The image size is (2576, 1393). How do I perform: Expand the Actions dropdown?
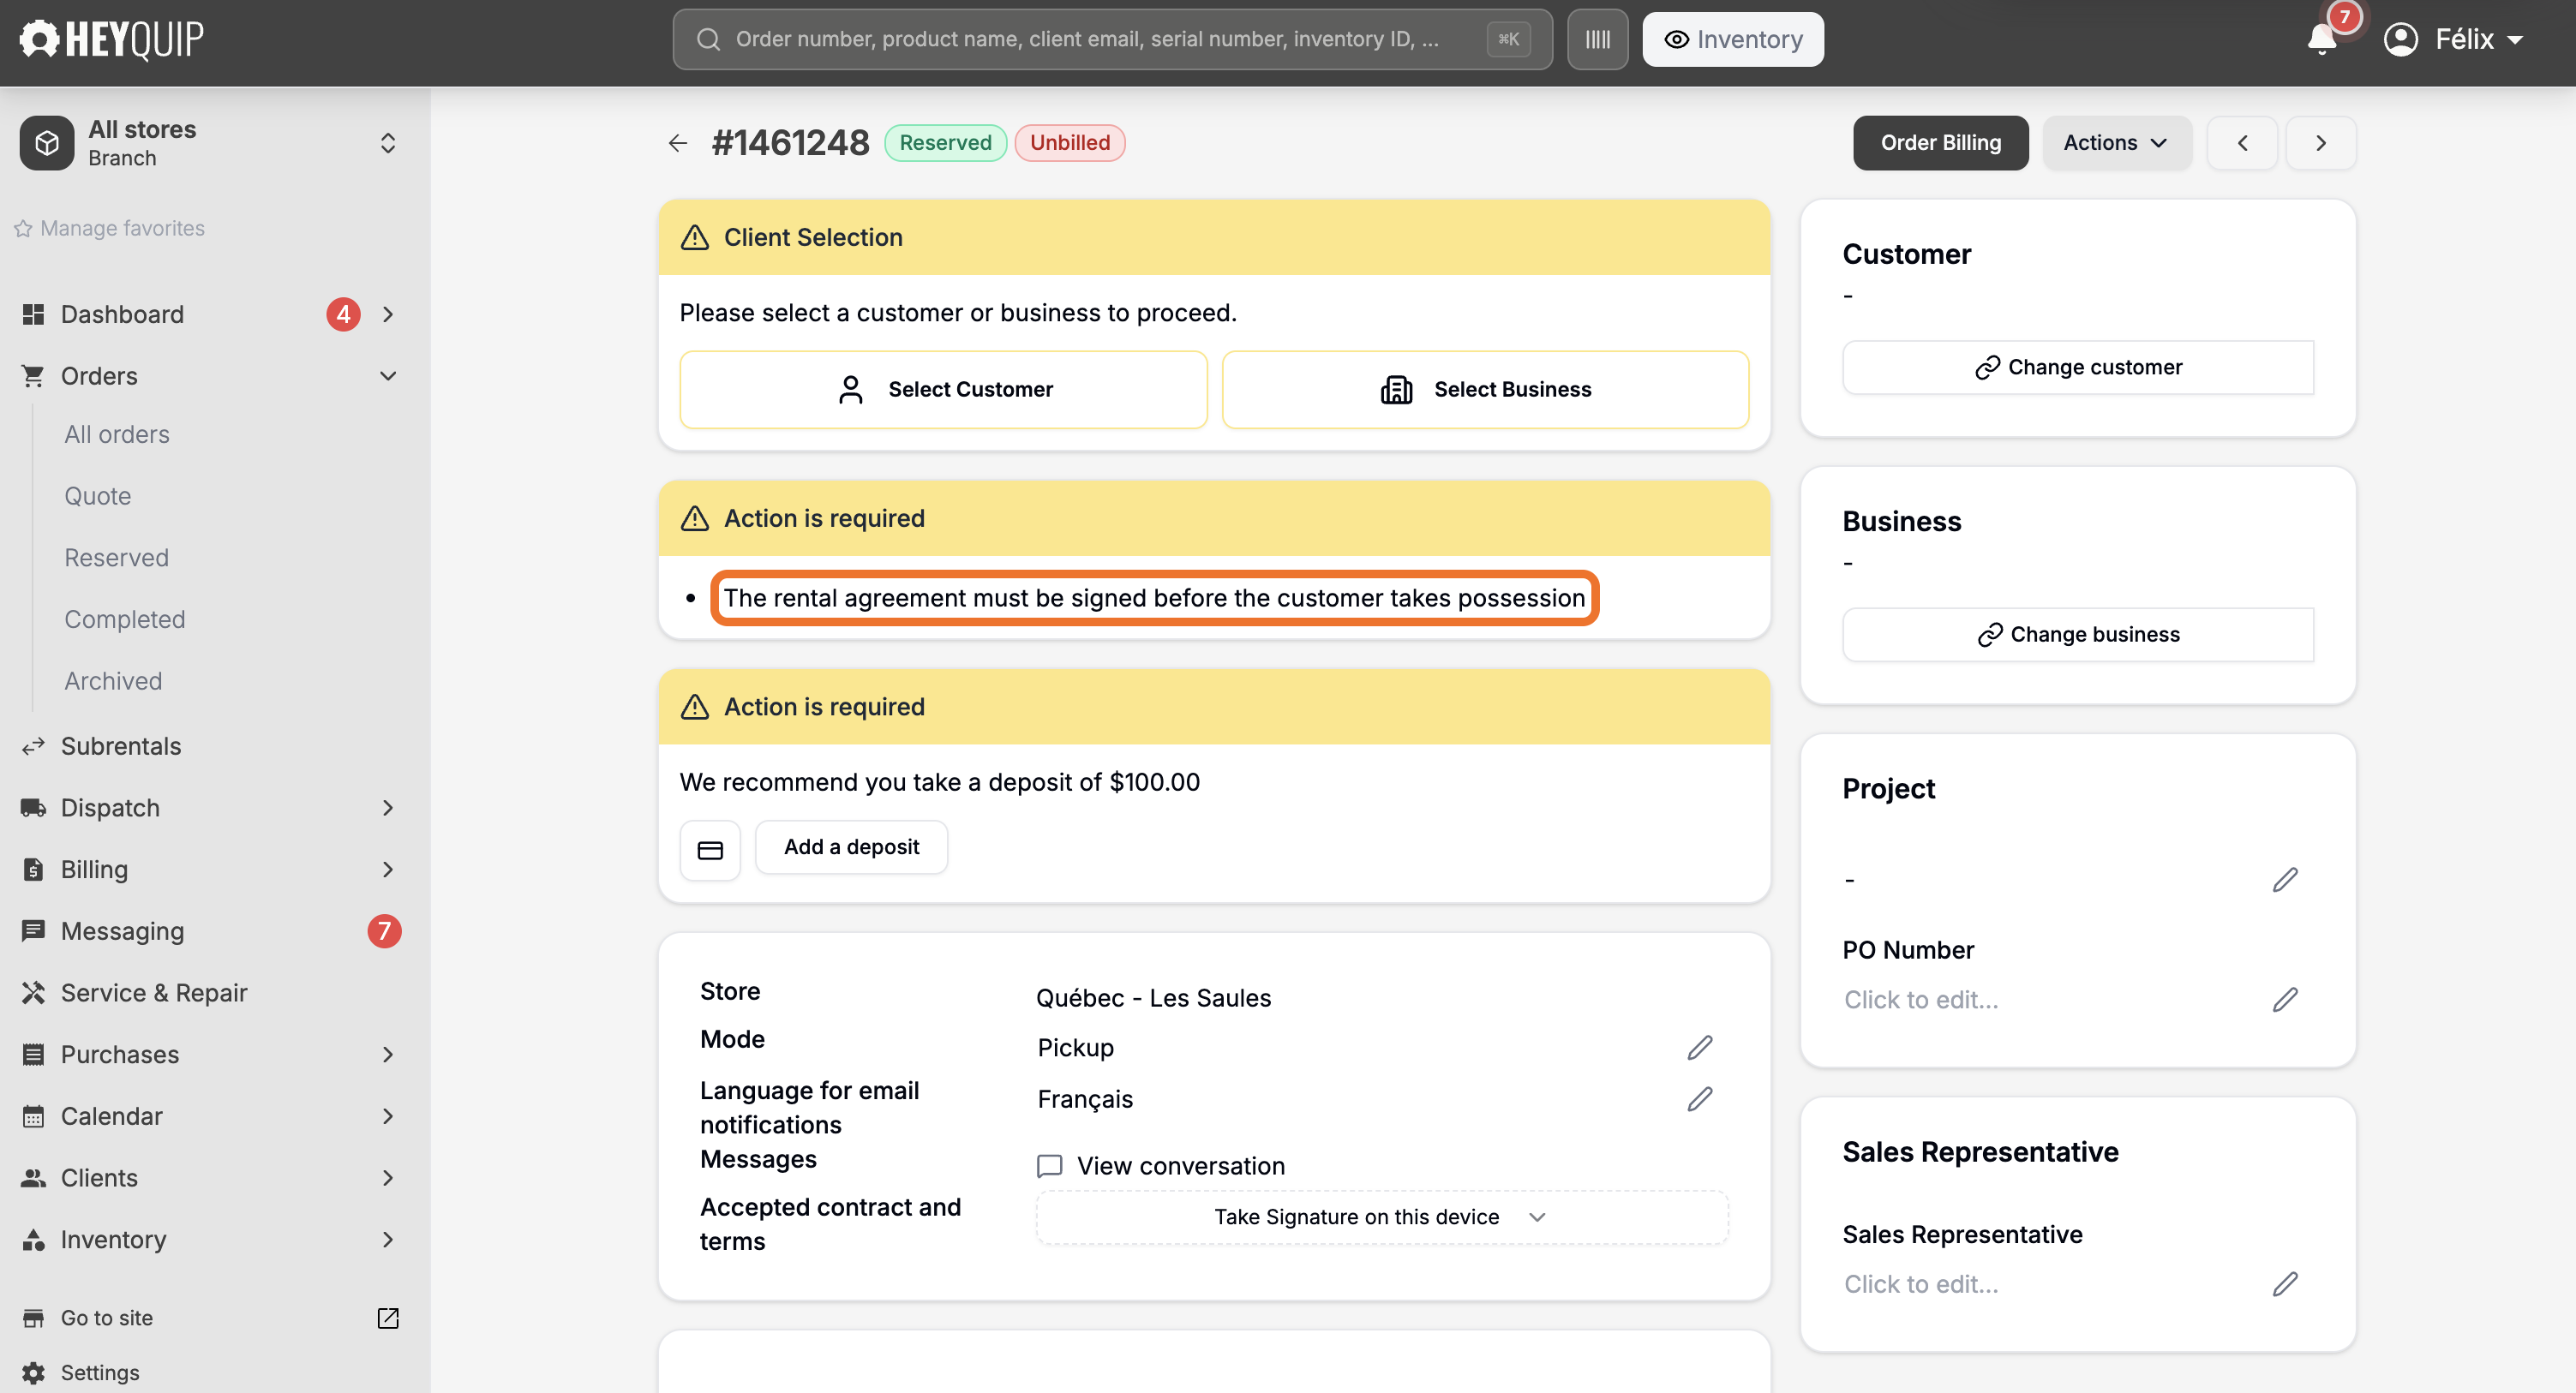click(x=2116, y=143)
